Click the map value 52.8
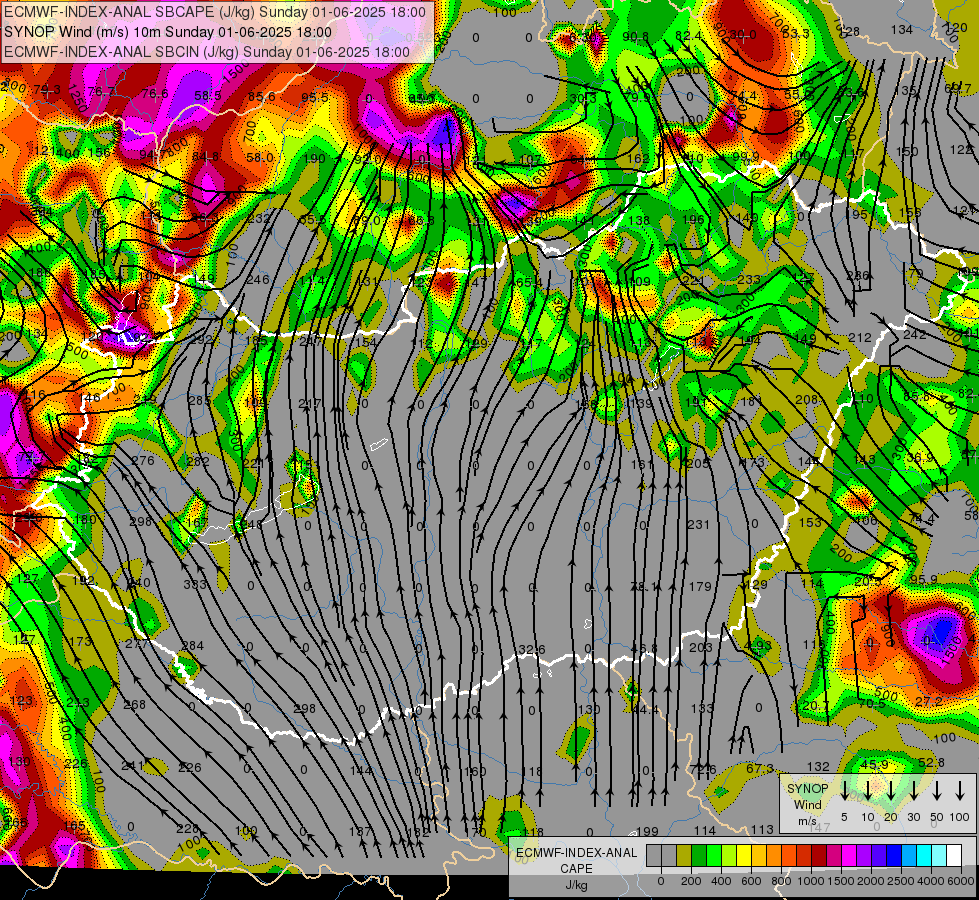The width and height of the screenshot is (979, 900). point(932,763)
